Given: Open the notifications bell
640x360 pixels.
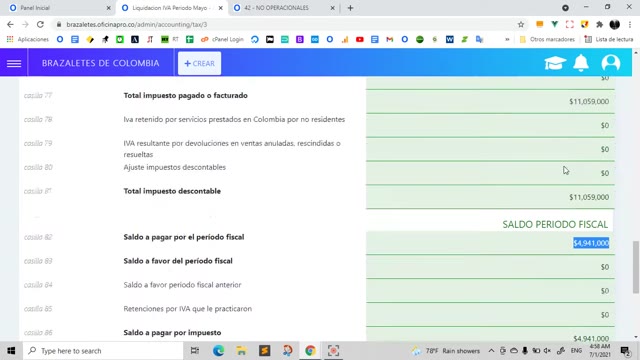Looking at the screenshot, I should [581, 63].
